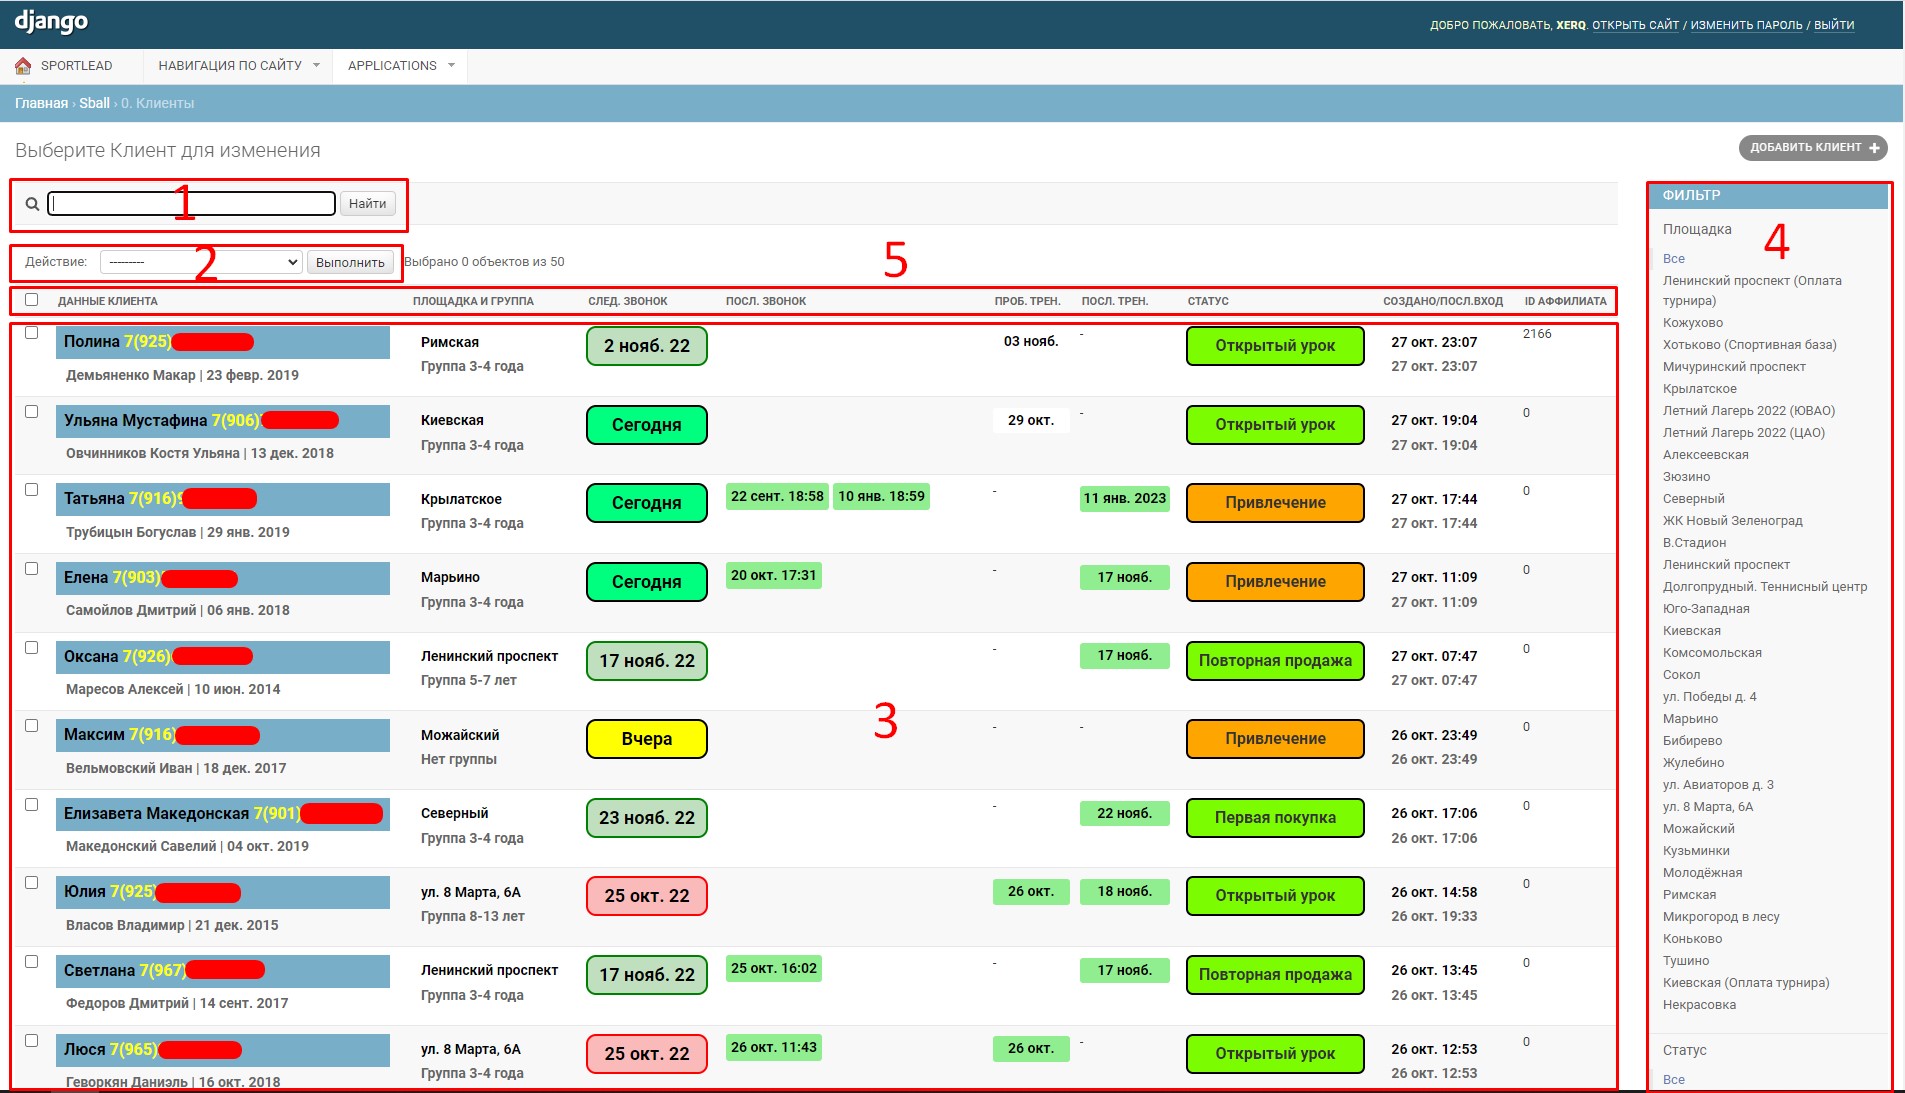Screen dimensions: 1905x1093
Task: Focus the client search text field
Action: (192, 204)
